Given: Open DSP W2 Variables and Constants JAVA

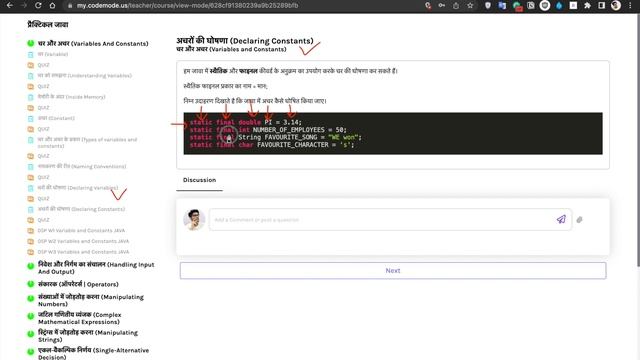Looking at the screenshot, I should (83, 241).
